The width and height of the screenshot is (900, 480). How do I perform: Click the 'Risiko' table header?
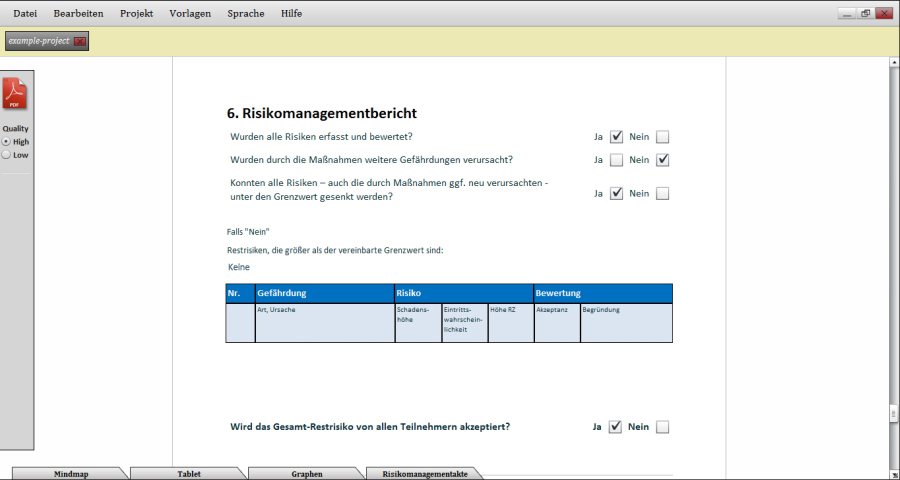point(464,293)
